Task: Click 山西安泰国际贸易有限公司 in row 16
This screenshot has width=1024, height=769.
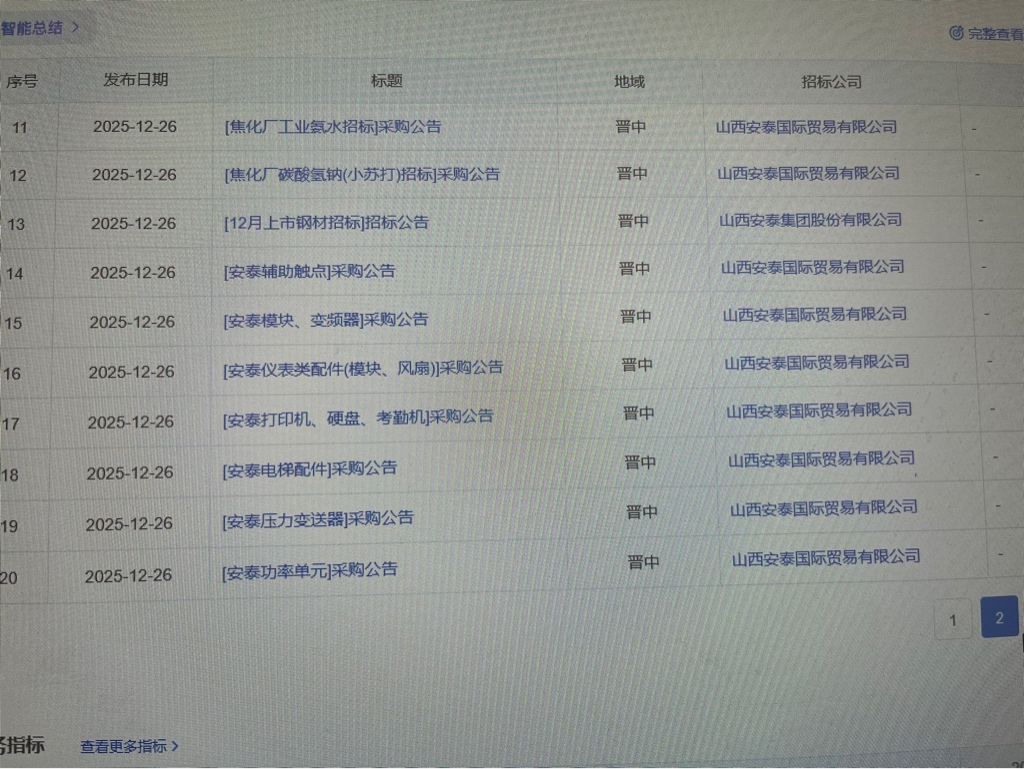Action: tap(816, 362)
